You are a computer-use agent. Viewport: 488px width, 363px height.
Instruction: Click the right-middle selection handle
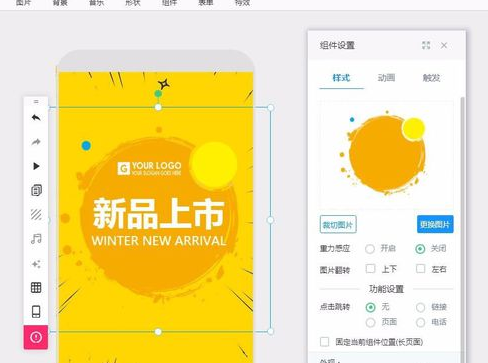[x=270, y=220]
